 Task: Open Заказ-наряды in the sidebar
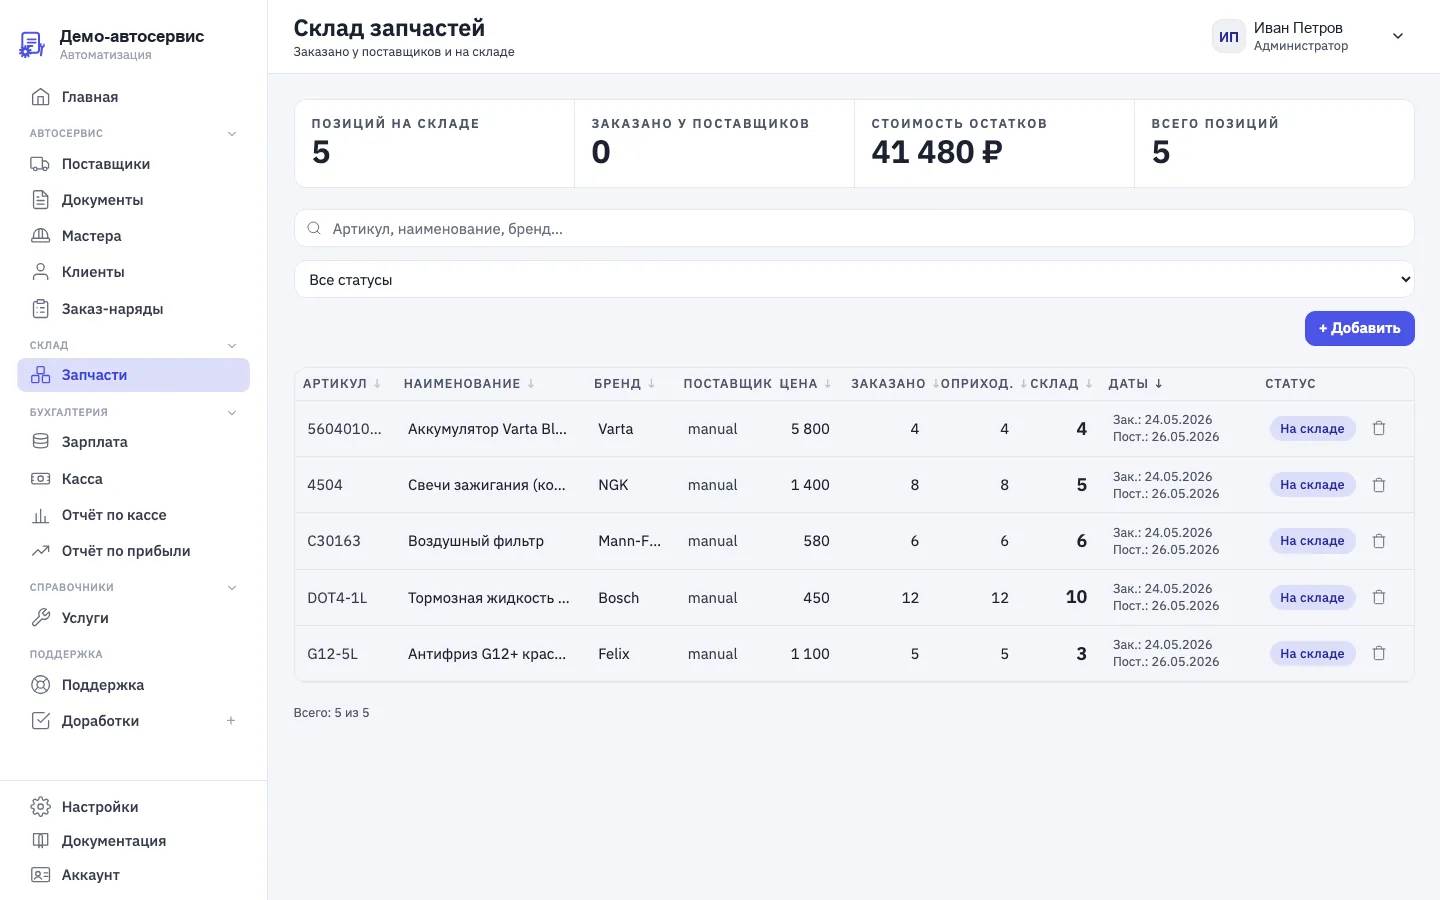134,309
